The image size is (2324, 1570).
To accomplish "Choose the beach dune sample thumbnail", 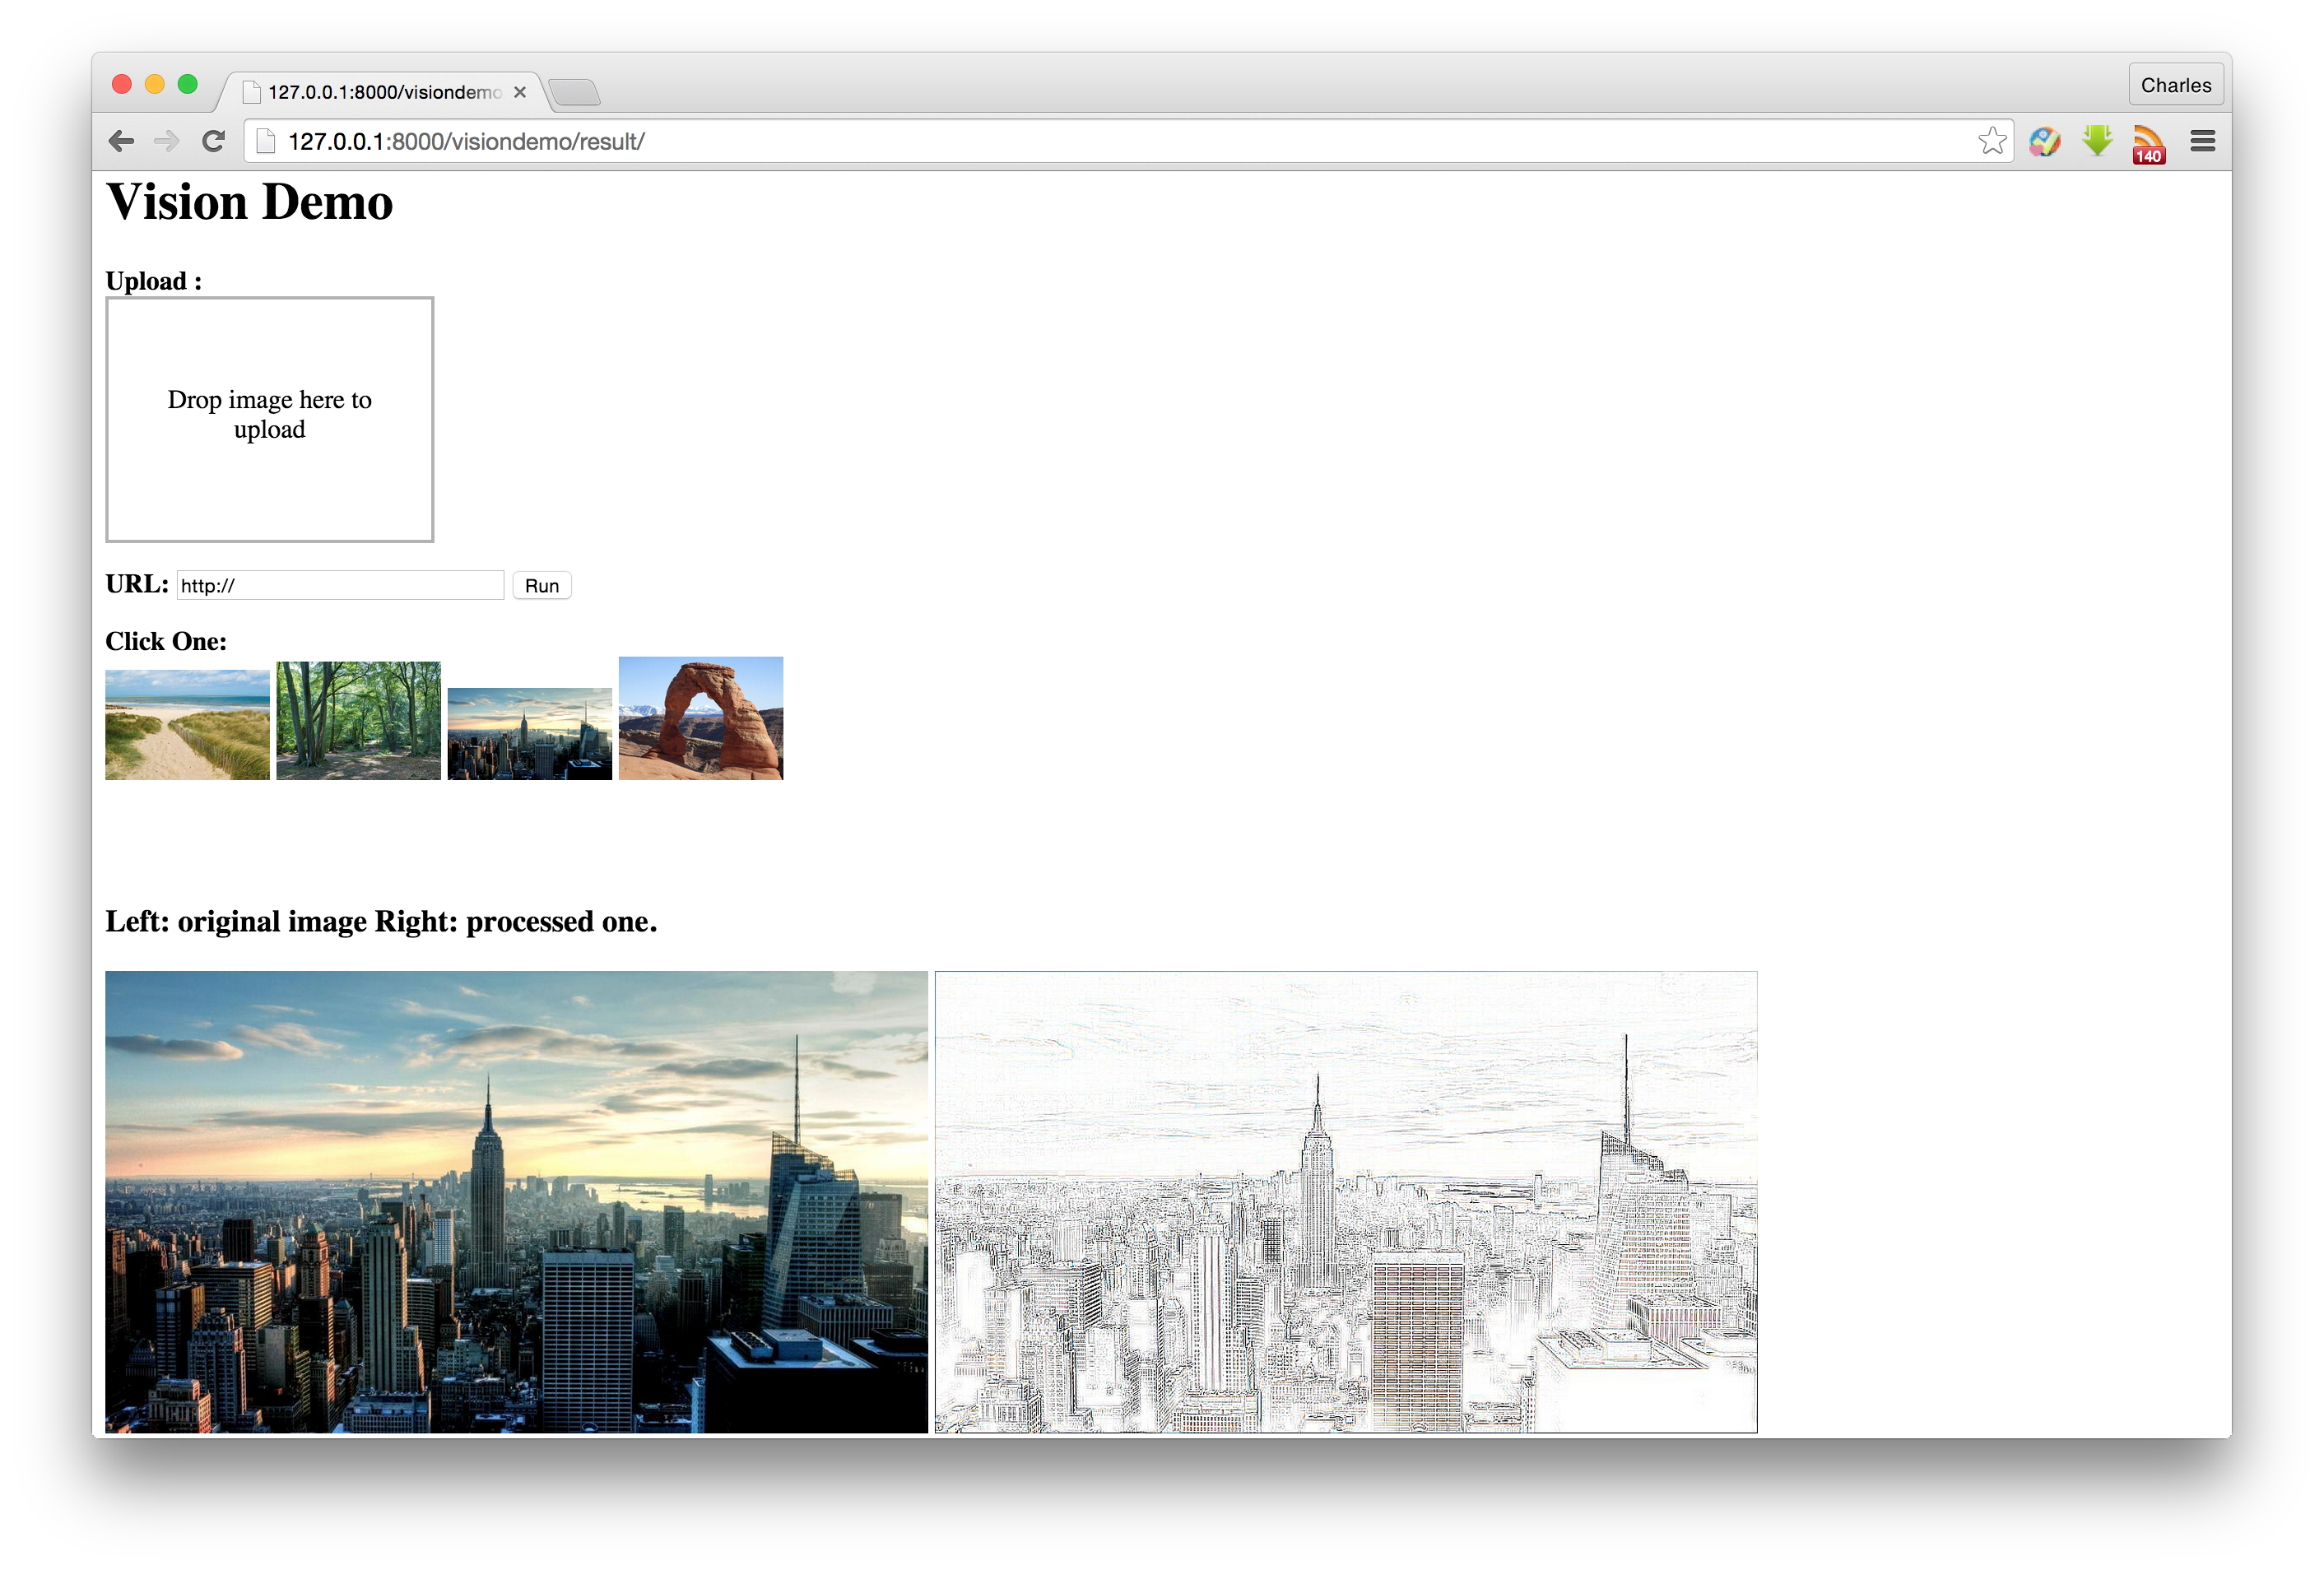I will pos(187,724).
